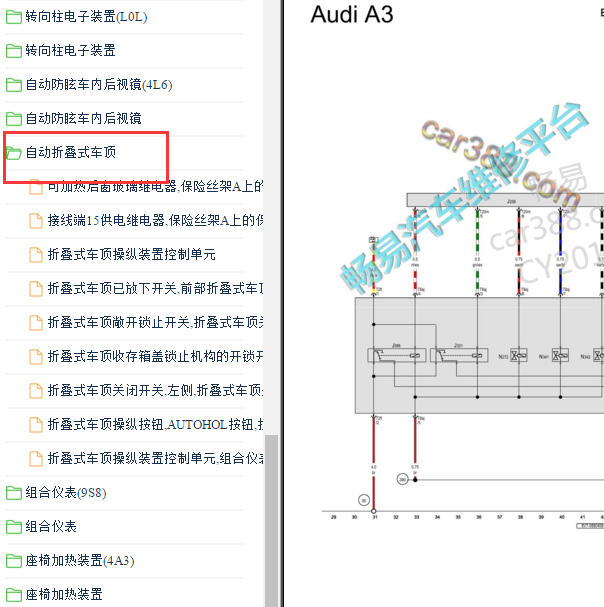The width and height of the screenshot is (604, 607).
Task: Open 折叠式车顶操纵装置控制单元 page
Action: click(131, 254)
